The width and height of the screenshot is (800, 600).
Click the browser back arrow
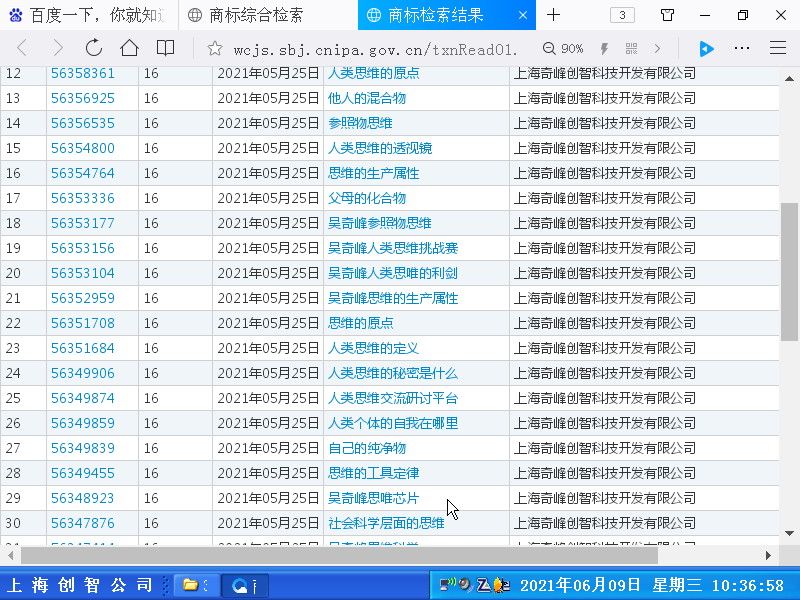pyautogui.click(x=22, y=48)
